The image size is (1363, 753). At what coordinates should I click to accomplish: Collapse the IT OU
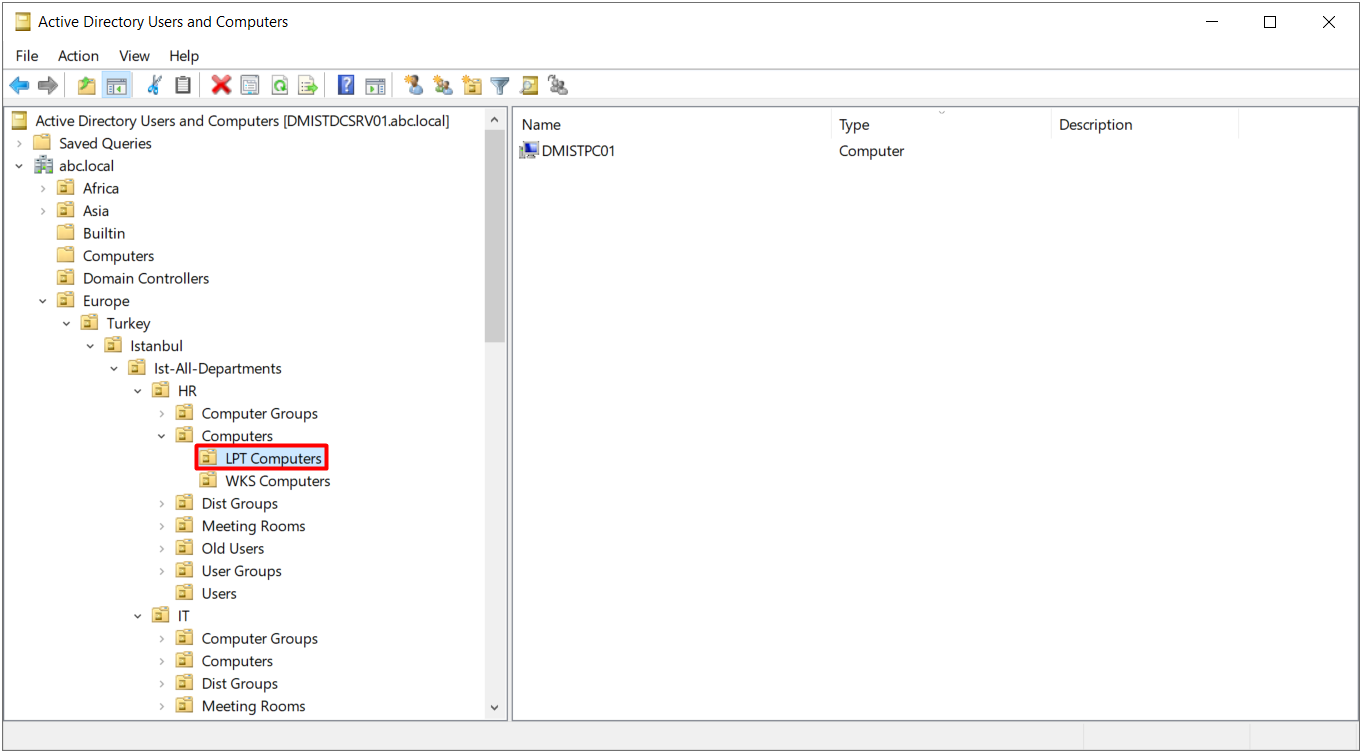(x=138, y=616)
